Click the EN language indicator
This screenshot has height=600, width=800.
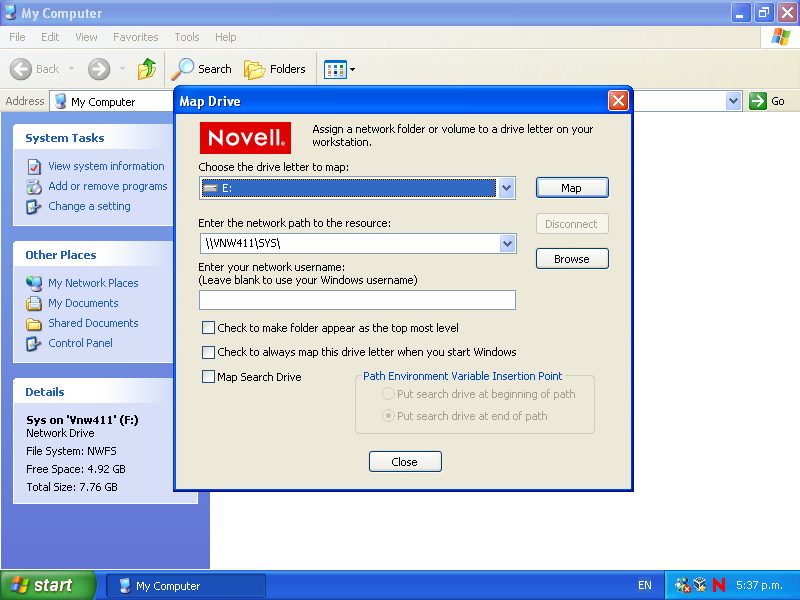(645, 585)
